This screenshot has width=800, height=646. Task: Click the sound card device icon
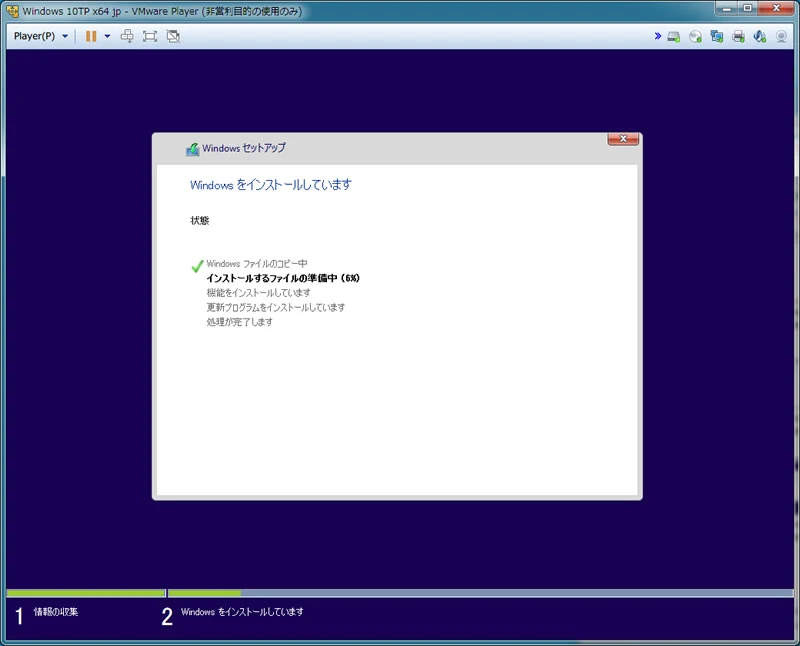(x=759, y=37)
